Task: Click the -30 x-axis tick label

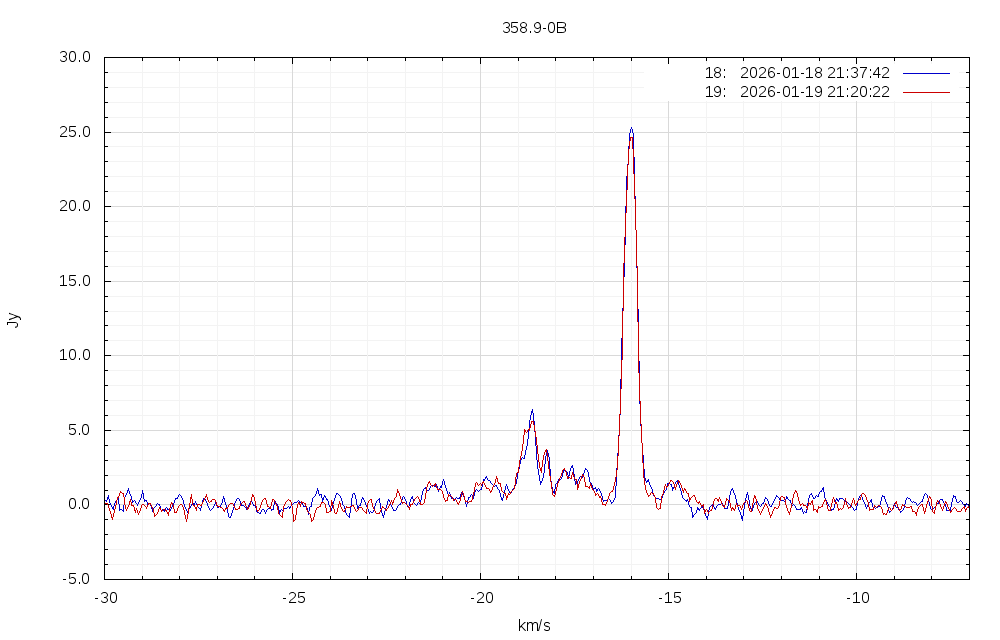Action: [x=105, y=597]
